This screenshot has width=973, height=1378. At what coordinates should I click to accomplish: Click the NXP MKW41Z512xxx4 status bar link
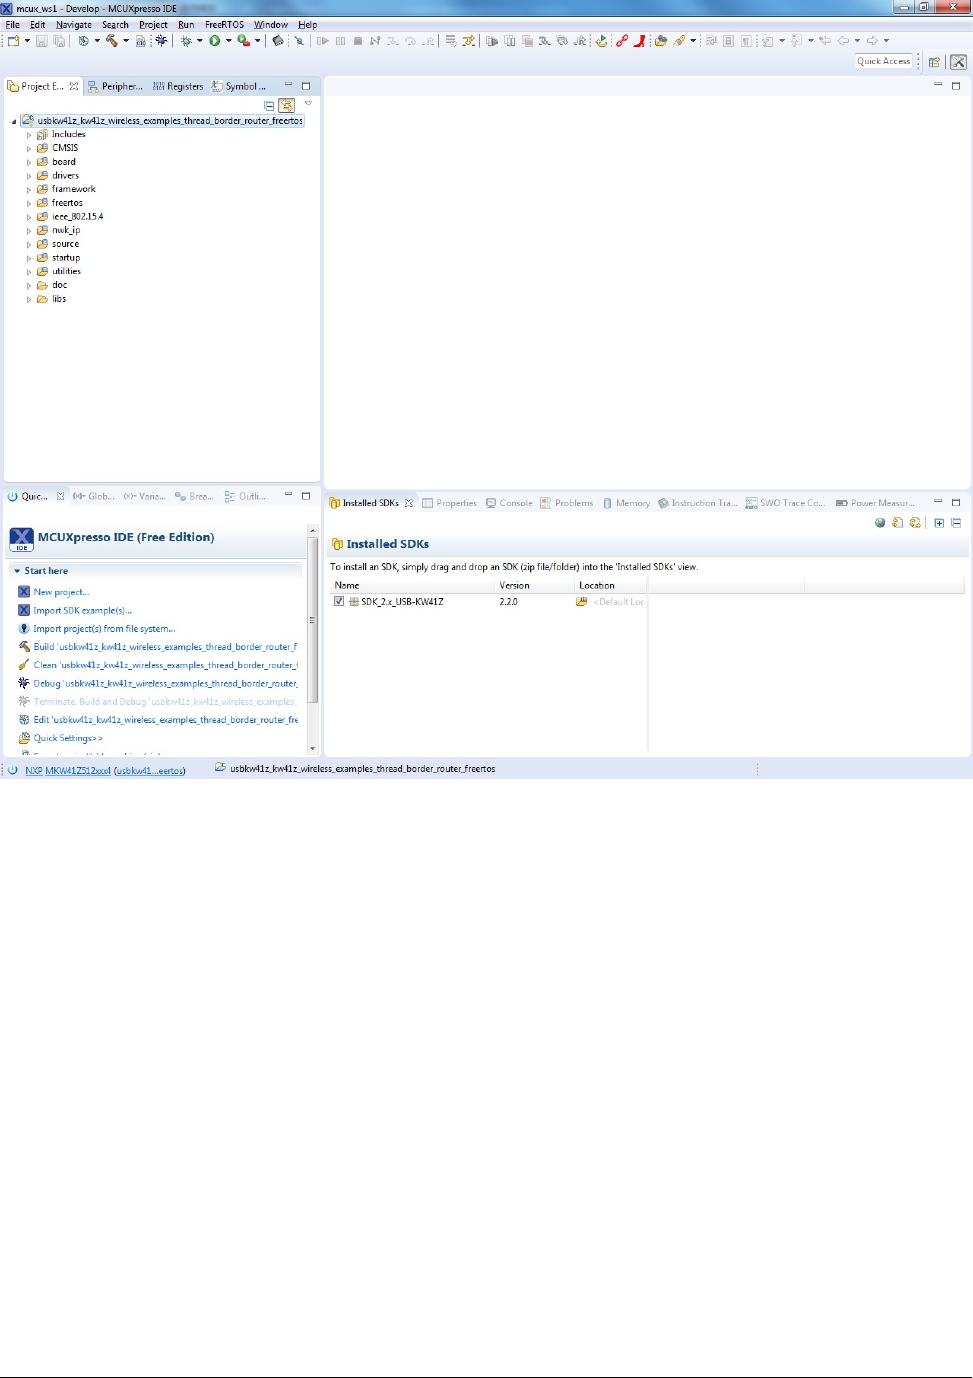pos(68,770)
